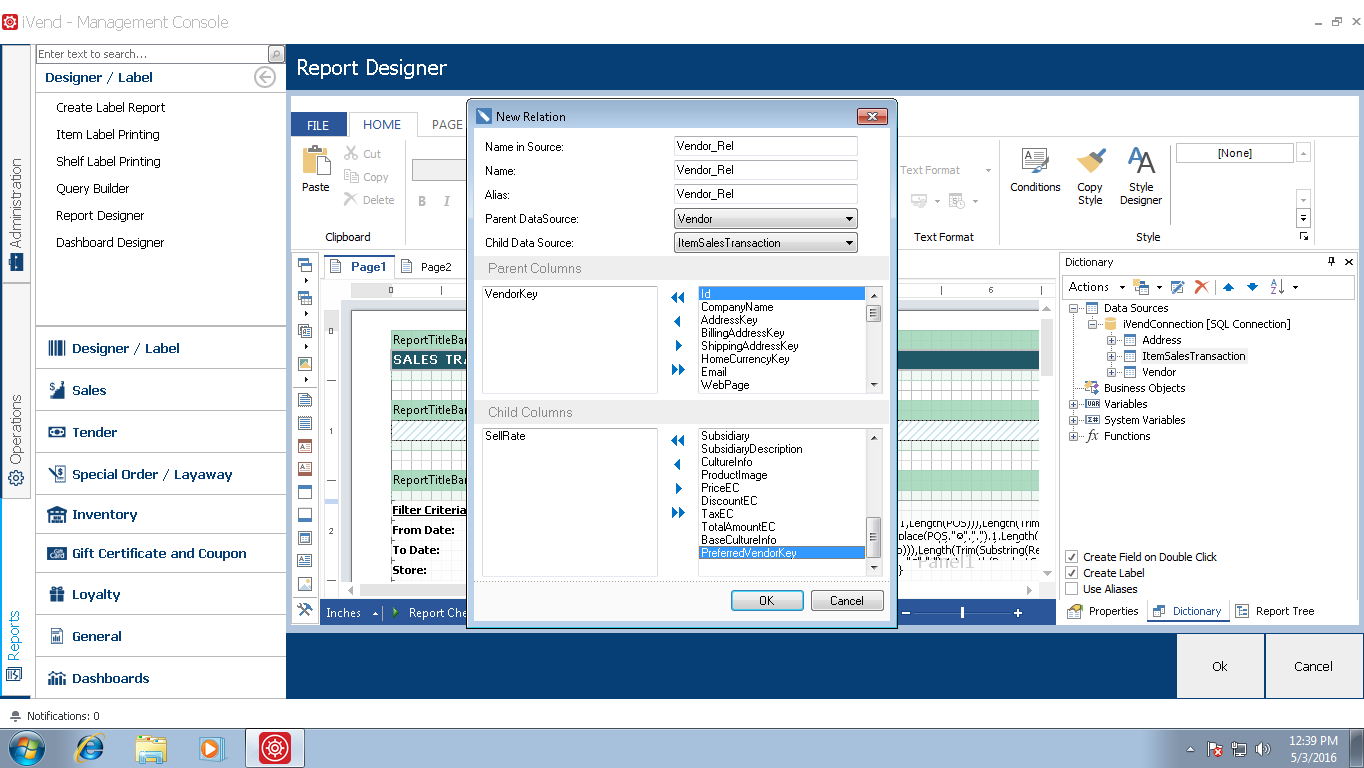Open the Inches units dropdown
This screenshot has height=768, width=1364.
[353, 613]
